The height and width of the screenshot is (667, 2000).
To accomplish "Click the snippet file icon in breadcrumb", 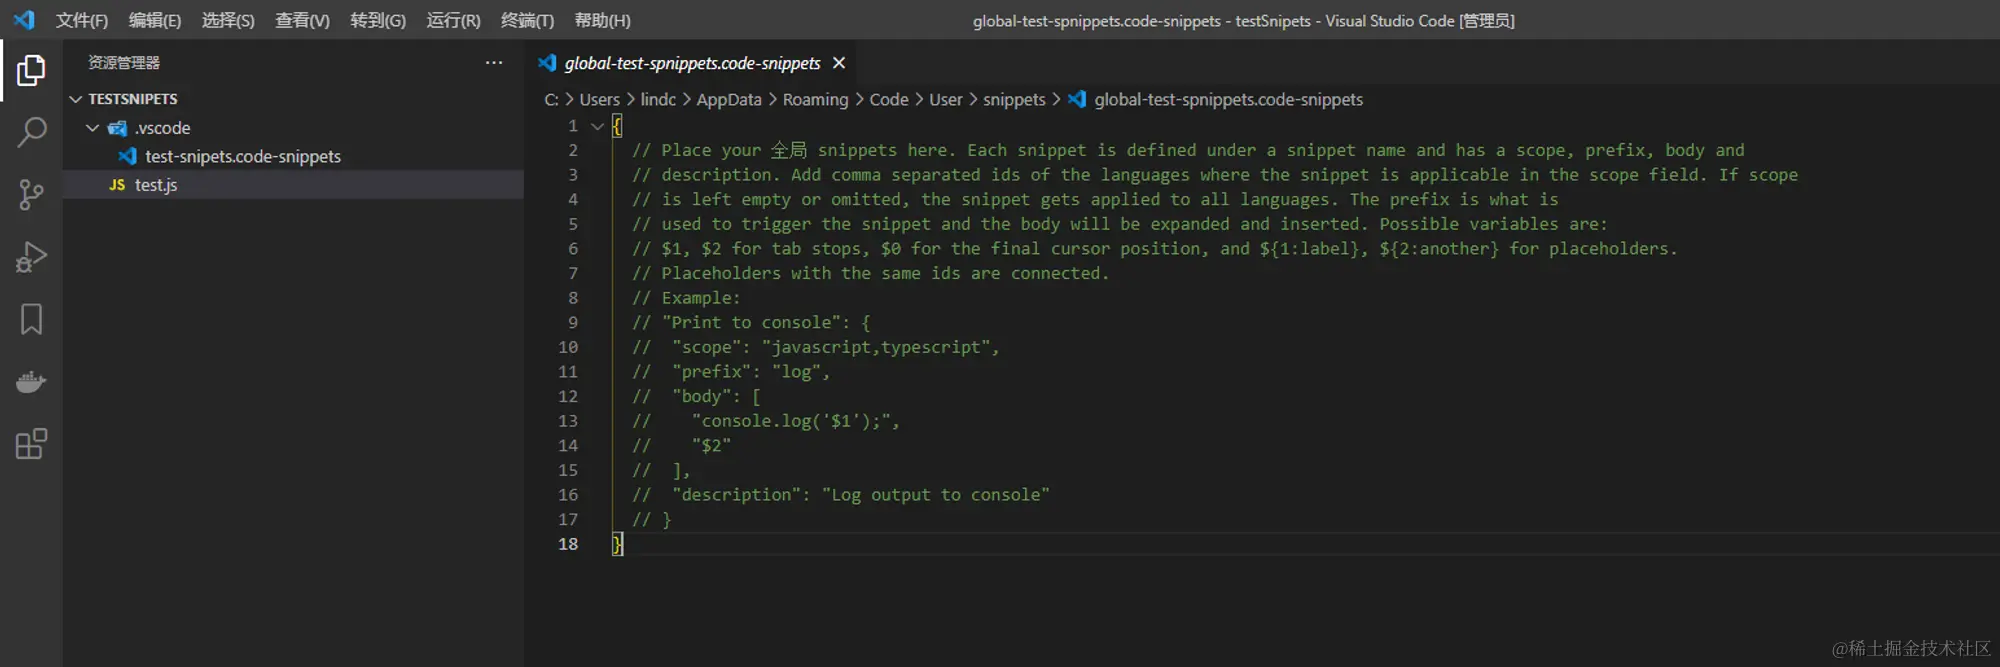I will coord(1077,99).
